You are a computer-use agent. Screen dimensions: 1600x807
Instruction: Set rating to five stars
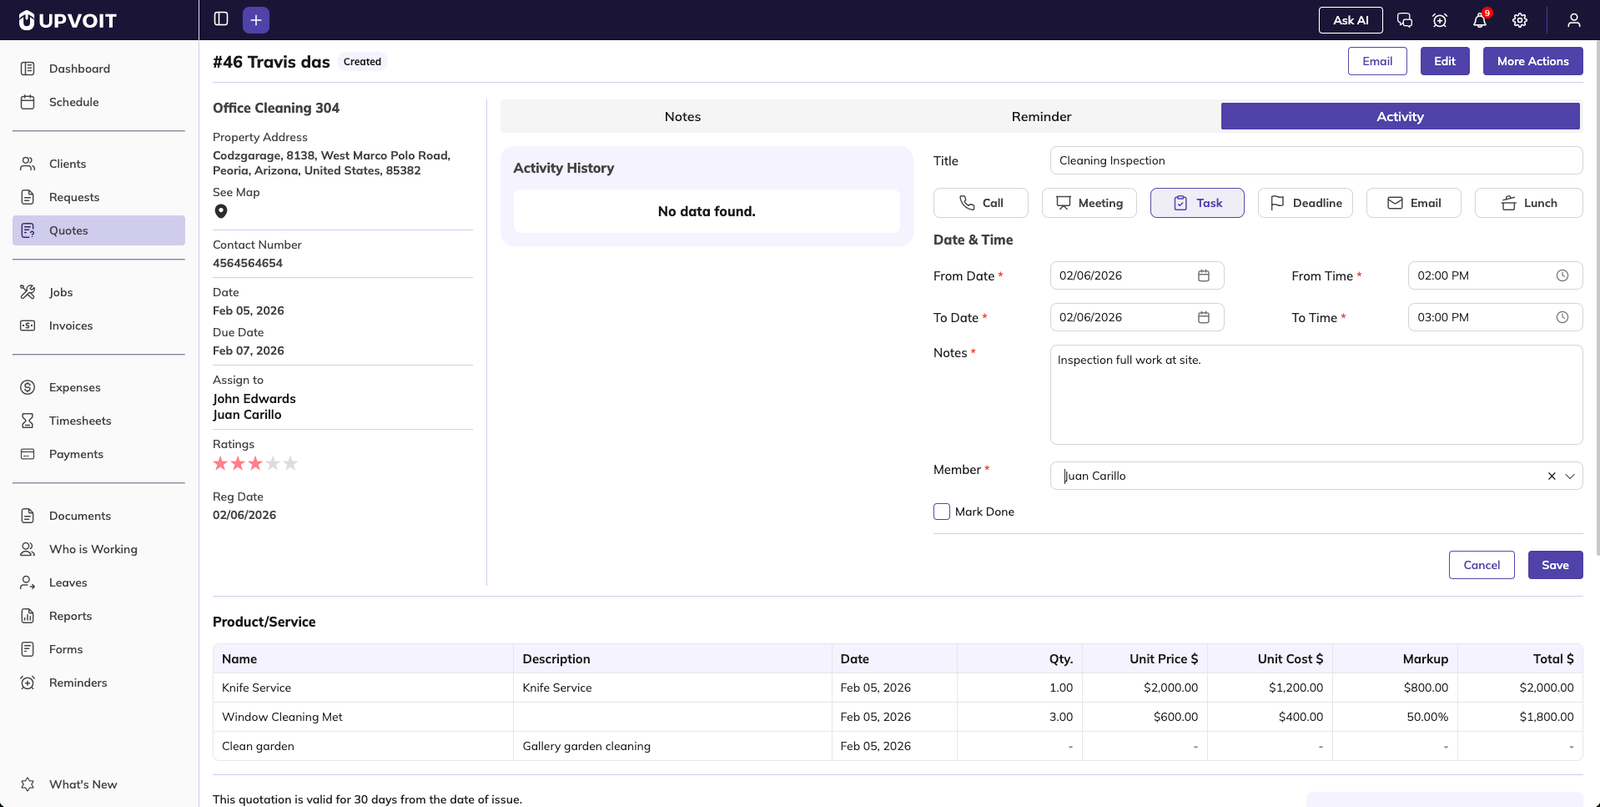(290, 464)
